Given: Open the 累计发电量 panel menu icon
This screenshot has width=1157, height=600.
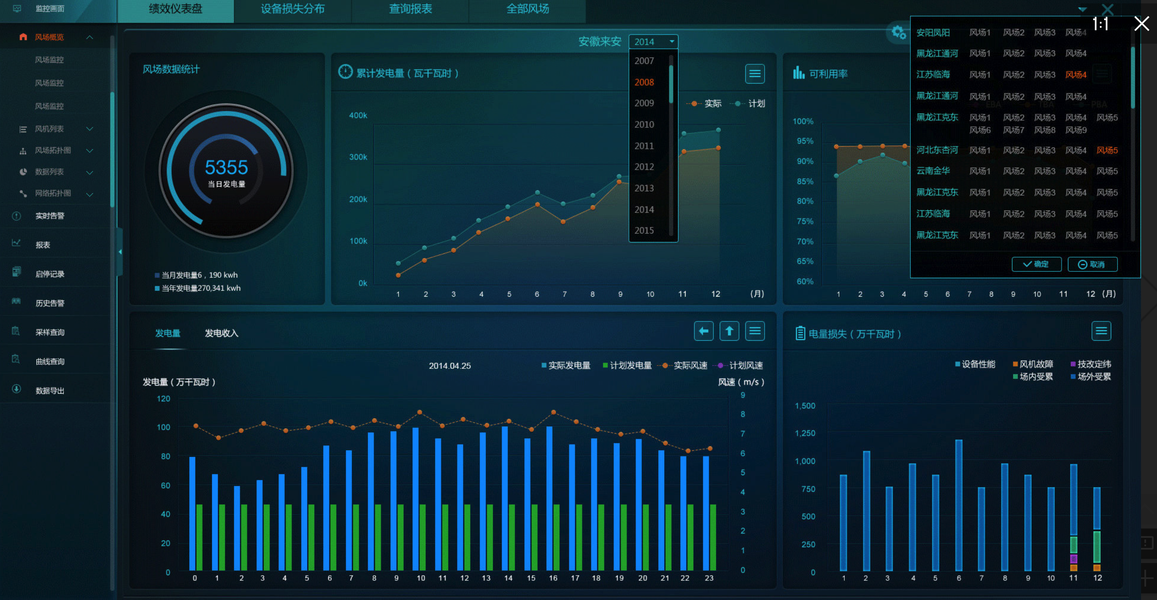Looking at the screenshot, I should click(x=754, y=73).
